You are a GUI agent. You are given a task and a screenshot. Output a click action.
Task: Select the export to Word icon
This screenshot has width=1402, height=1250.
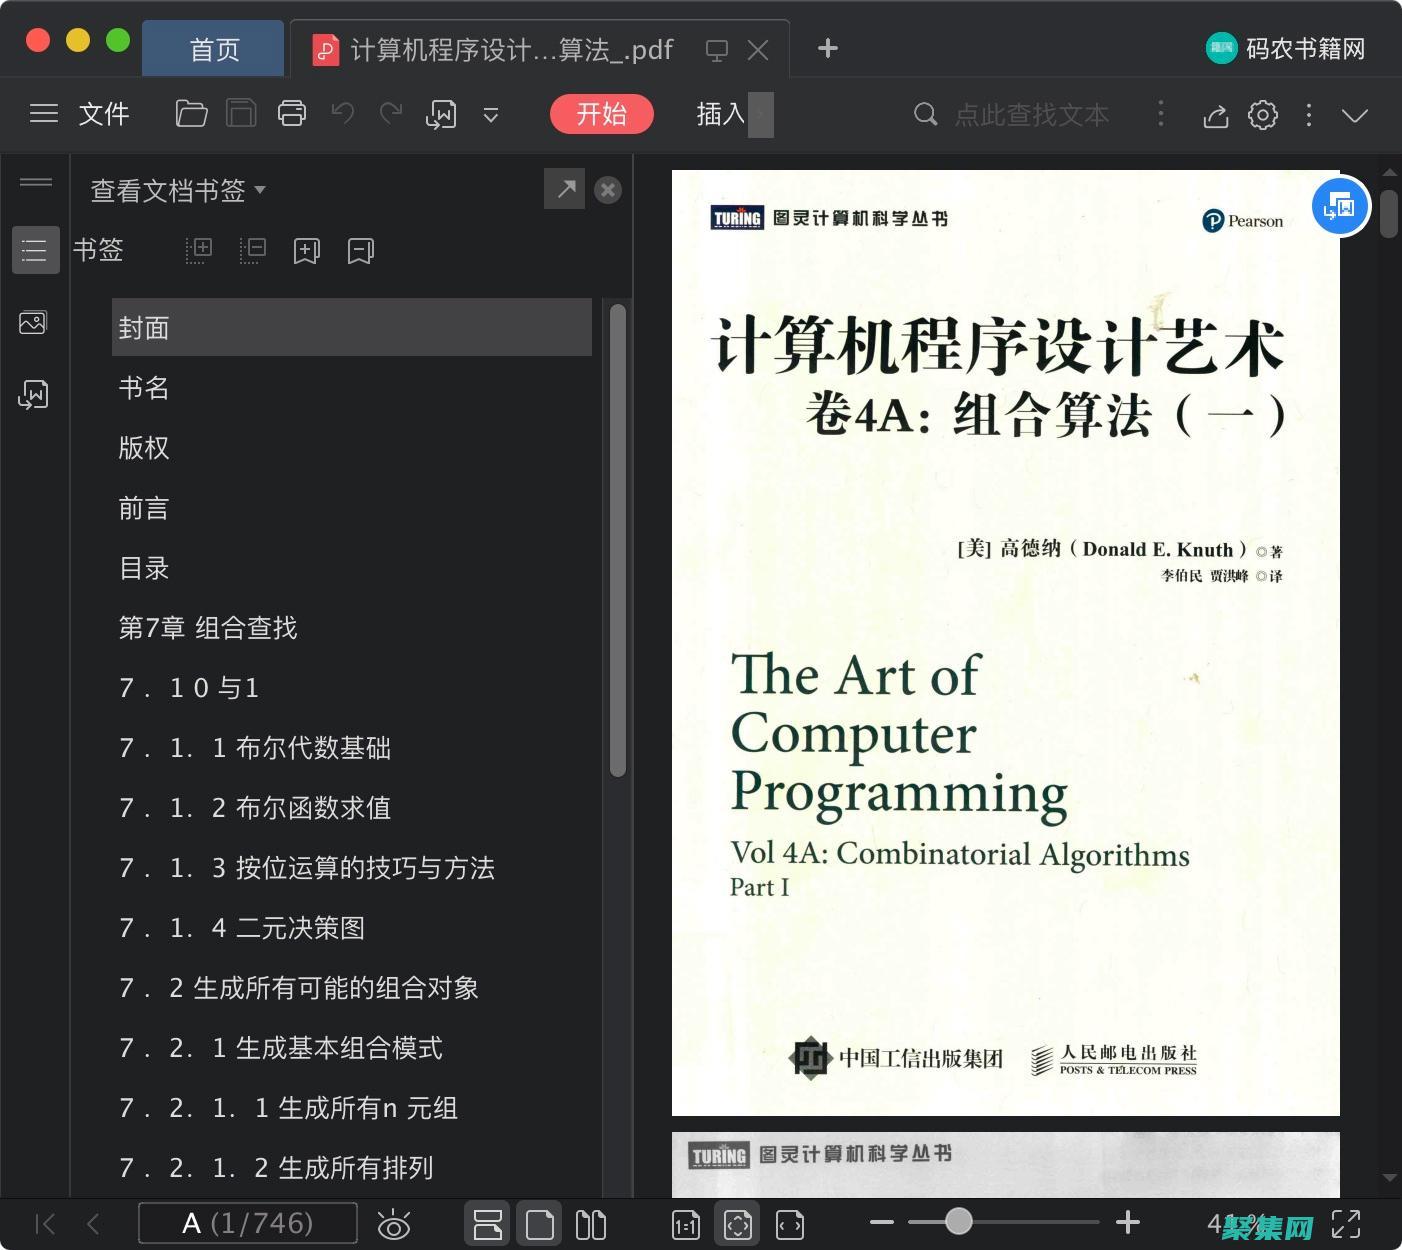click(441, 113)
